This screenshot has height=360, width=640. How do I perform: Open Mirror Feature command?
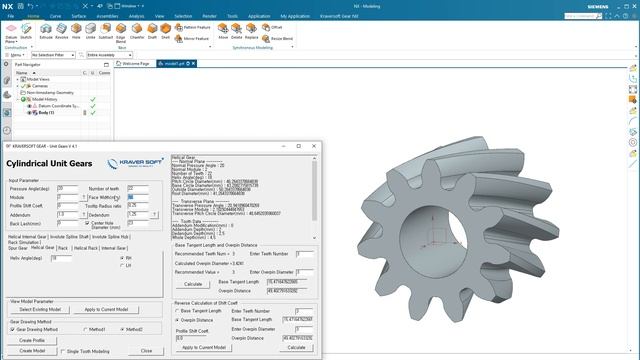pyautogui.click(x=192, y=38)
